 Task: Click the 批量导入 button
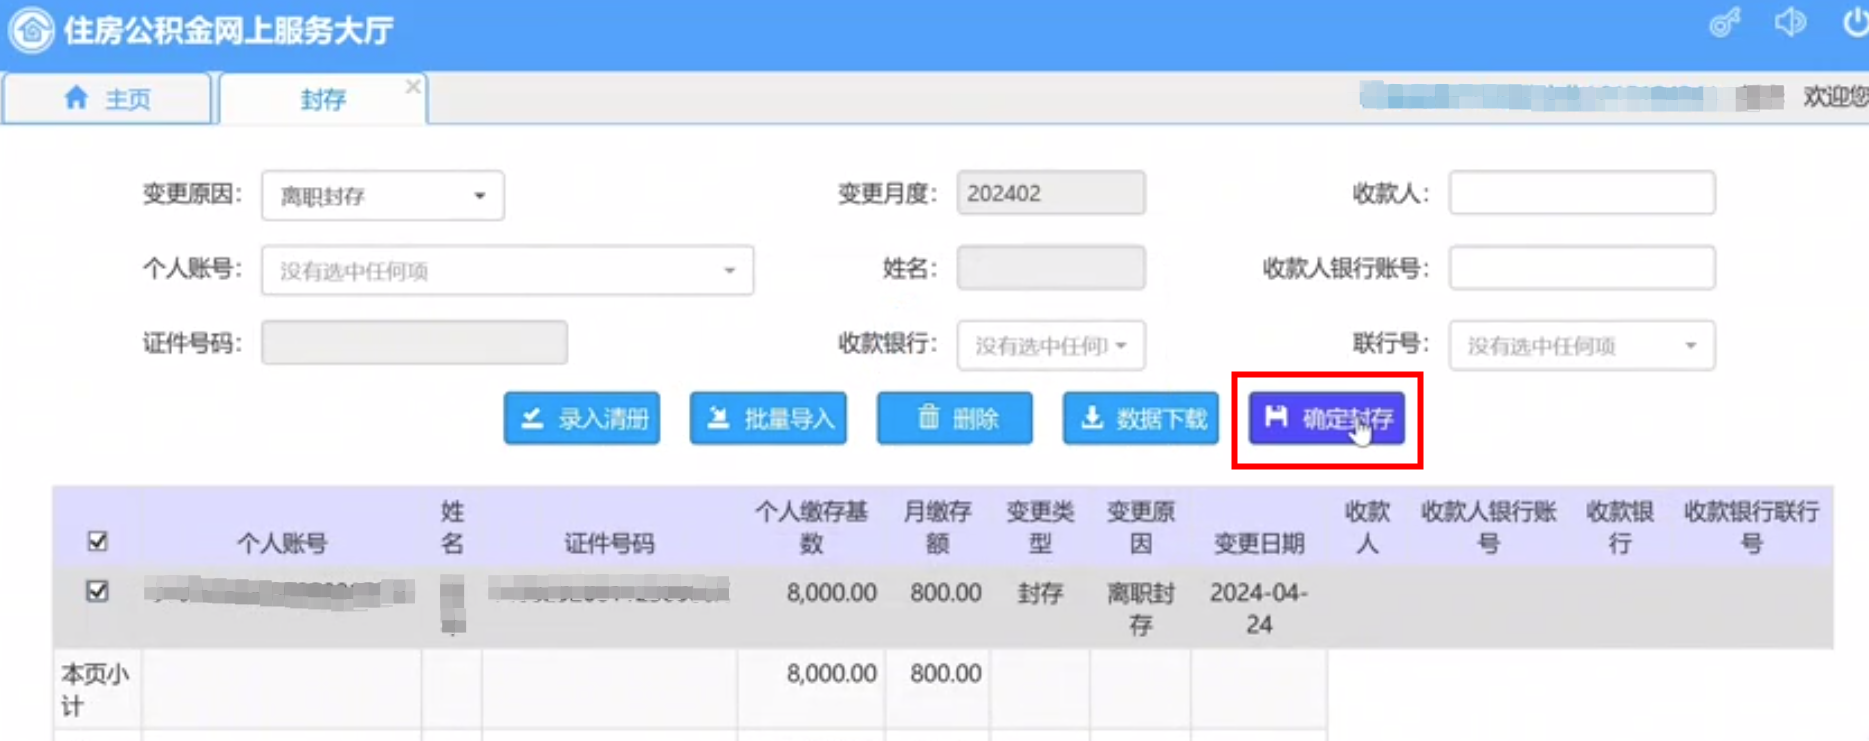click(768, 418)
